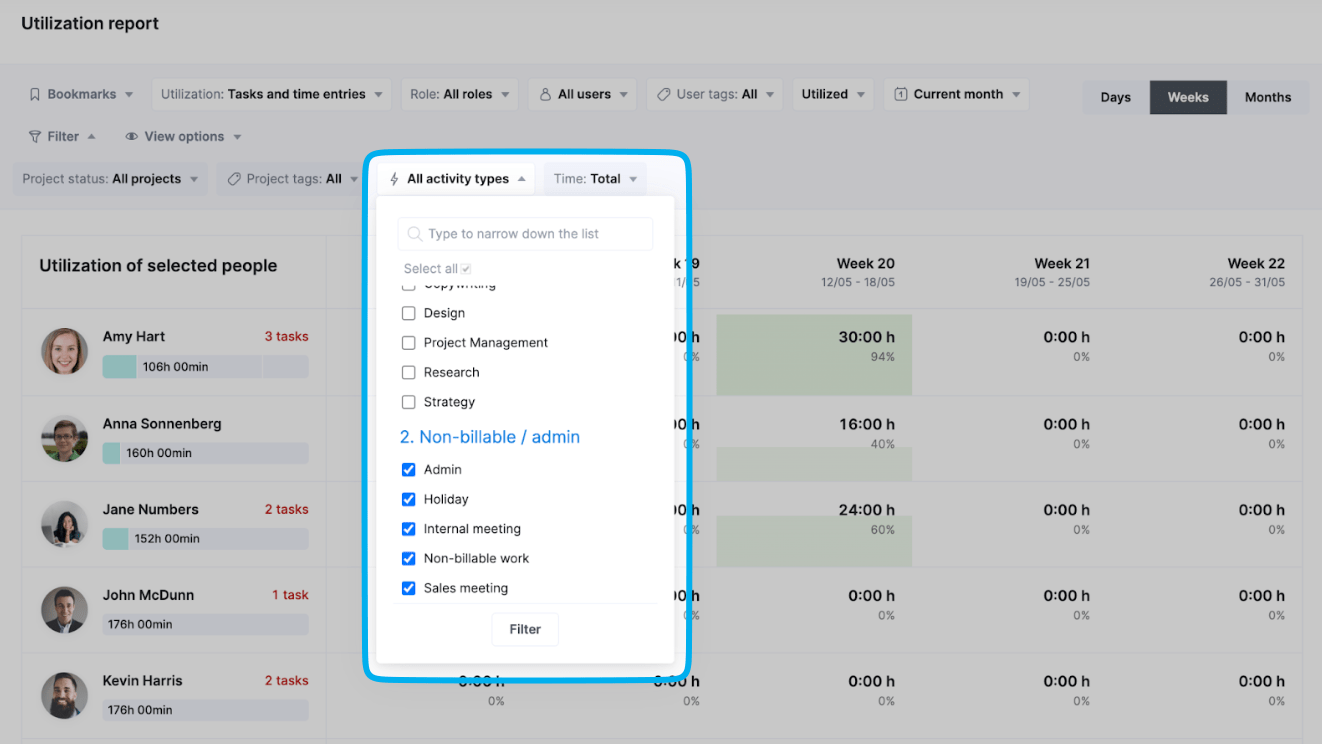Click Anna Sonnenberg's 160h 00min utilization bar
Viewport: 1322px width, 744px height.
pyautogui.click(x=205, y=453)
